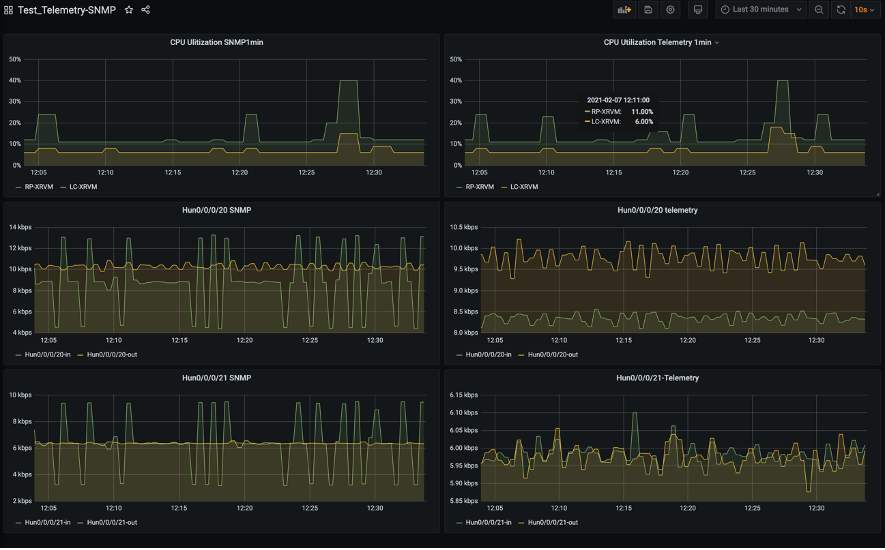Click the Add panel icon
Viewport: 885px width, 550px height.
[625, 10]
